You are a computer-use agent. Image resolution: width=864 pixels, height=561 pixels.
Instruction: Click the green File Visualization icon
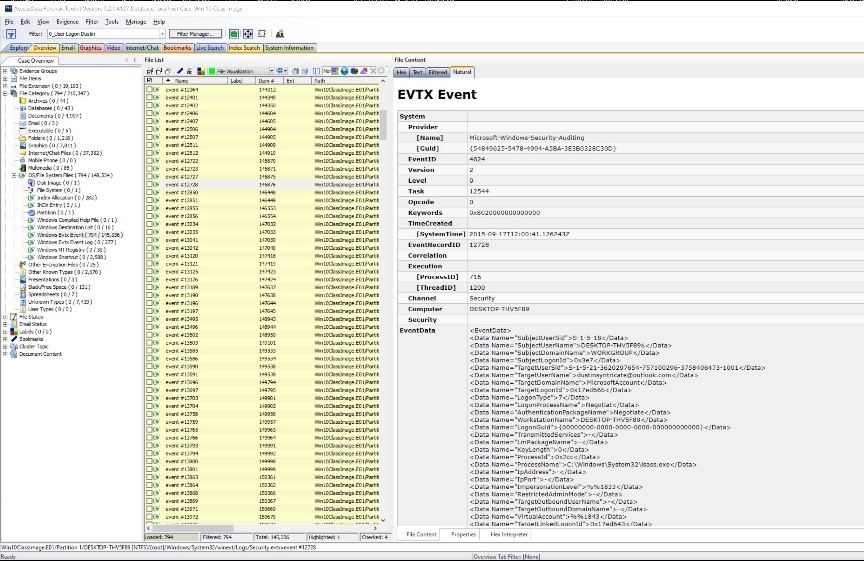tap(212, 71)
